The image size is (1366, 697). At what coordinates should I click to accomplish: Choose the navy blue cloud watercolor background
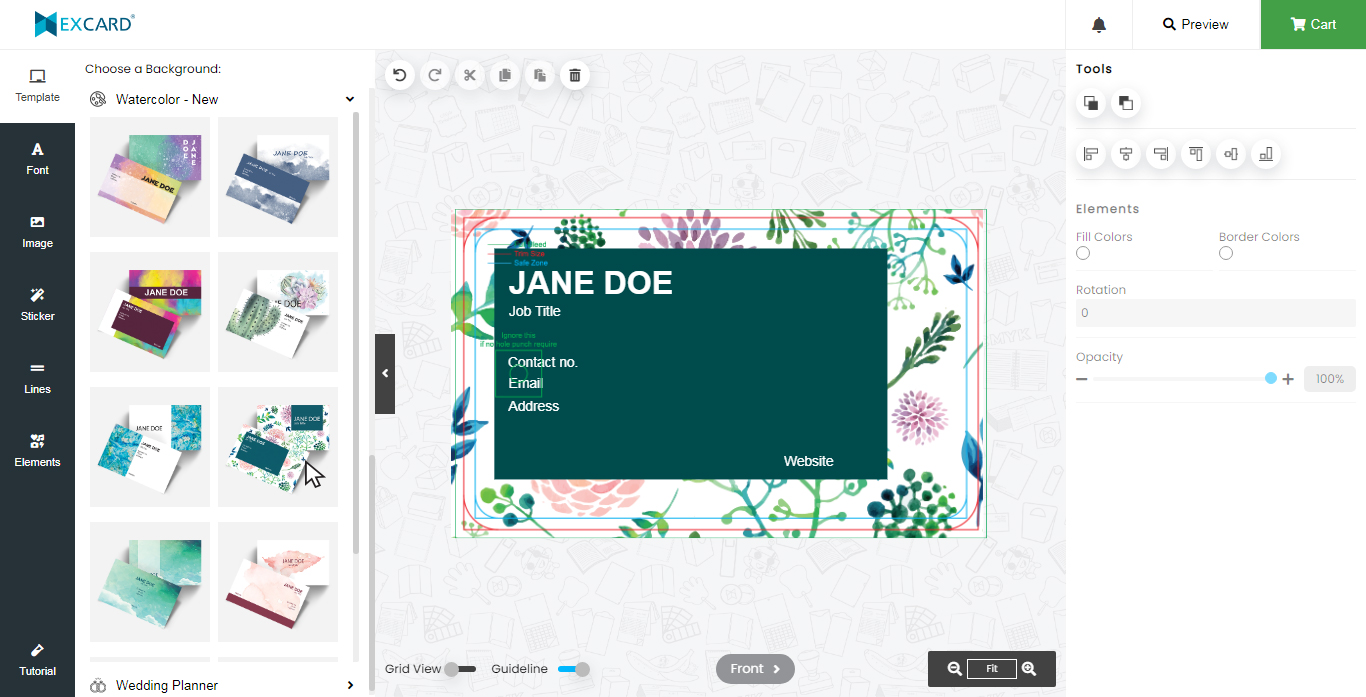pyautogui.click(x=278, y=177)
